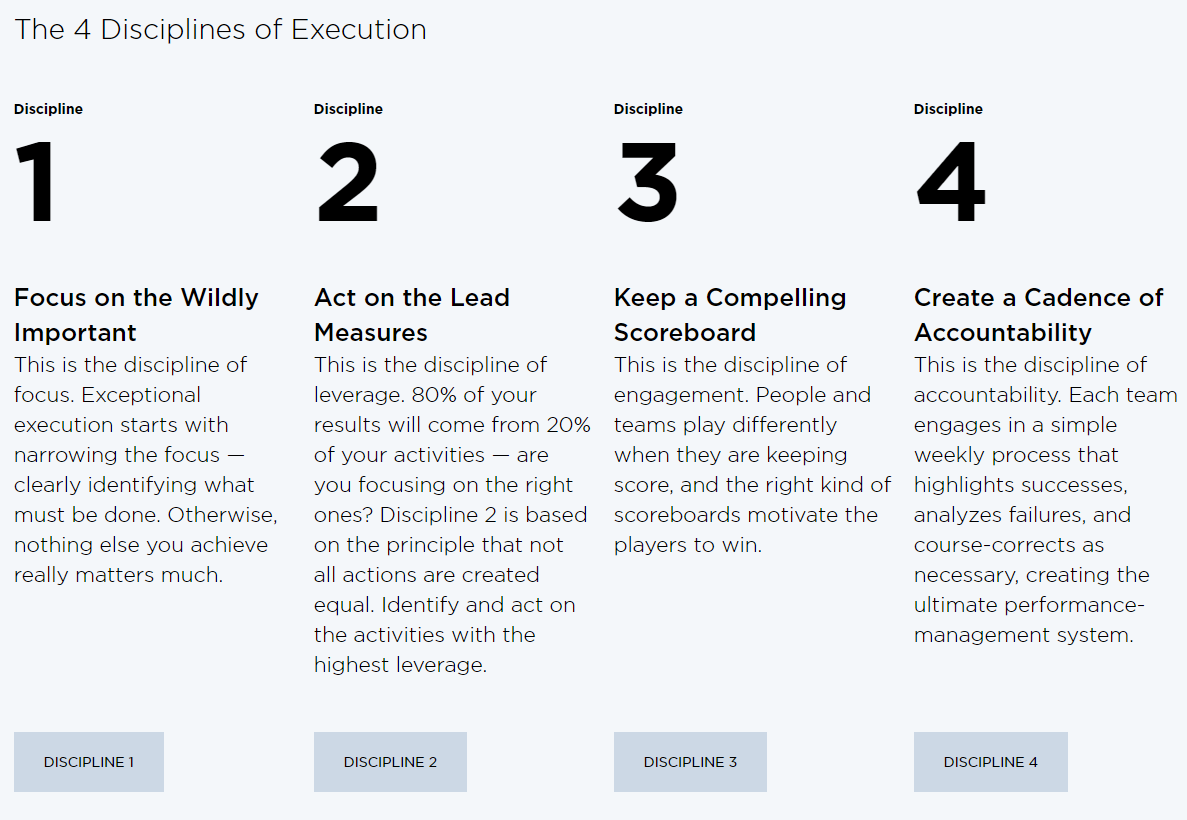Image resolution: width=1187 pixels, height=820 pixels.
Task: Click the large number 3 graphic
Action: [647, 182]
